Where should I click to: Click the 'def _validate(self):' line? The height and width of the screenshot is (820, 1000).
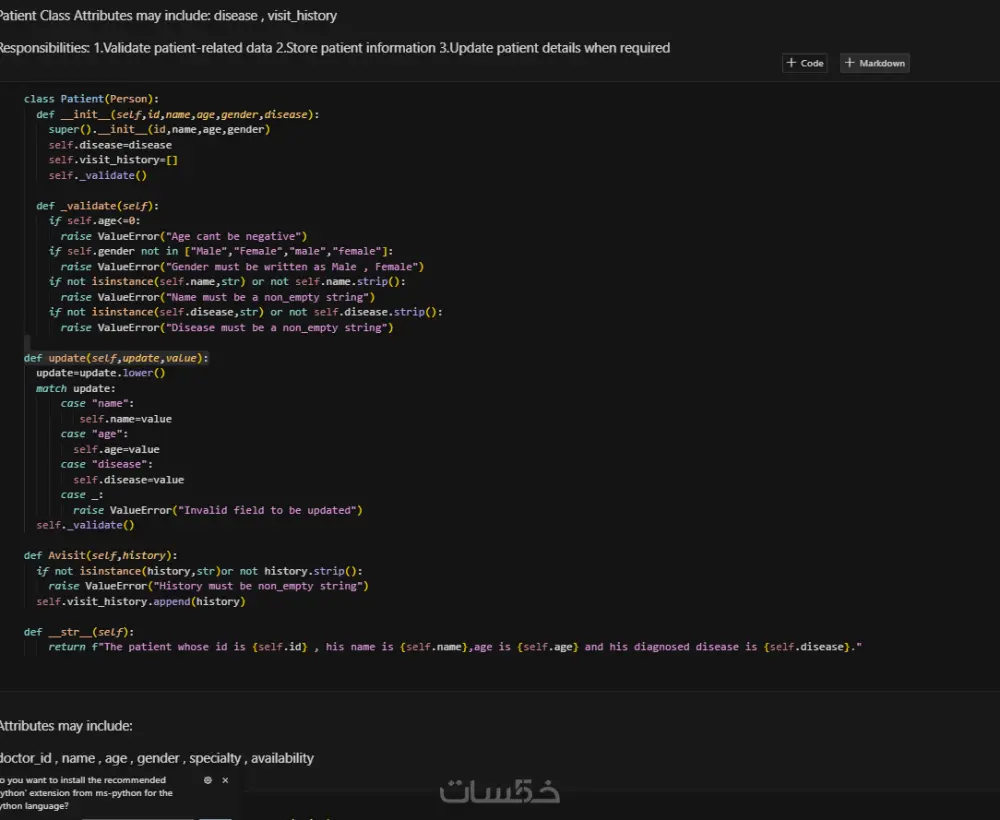(97, 206)
